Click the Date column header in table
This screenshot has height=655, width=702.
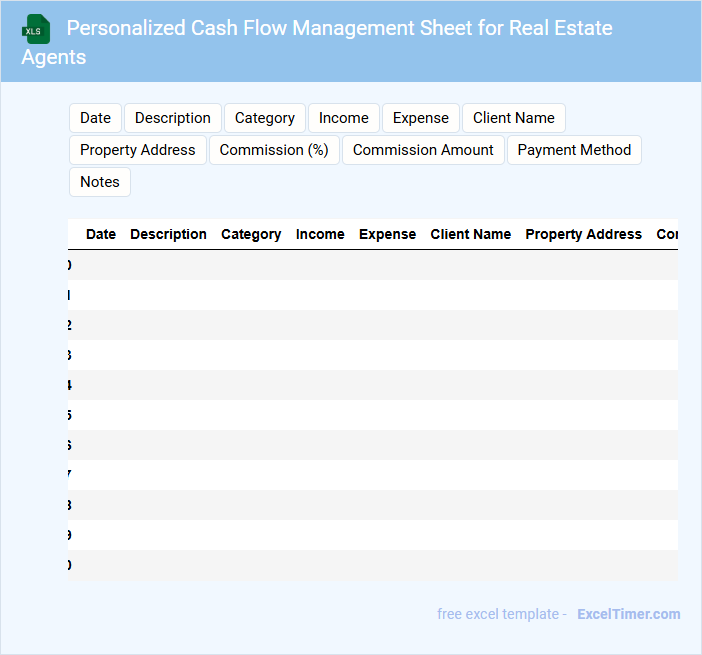(x=101, y=234)
